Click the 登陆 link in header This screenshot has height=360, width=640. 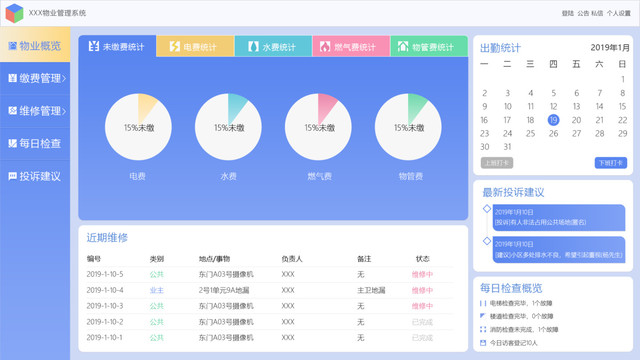[x=567, y=13]
